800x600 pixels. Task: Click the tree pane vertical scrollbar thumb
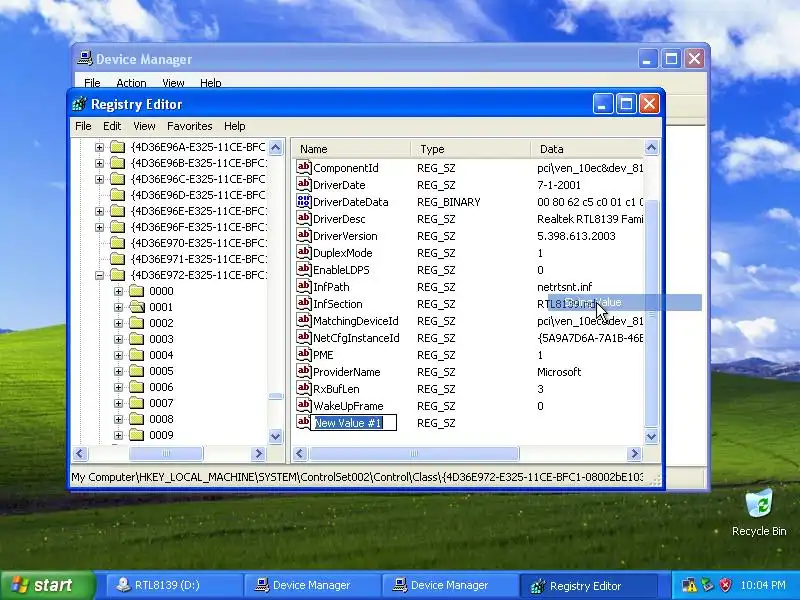(x=276, y=396)
